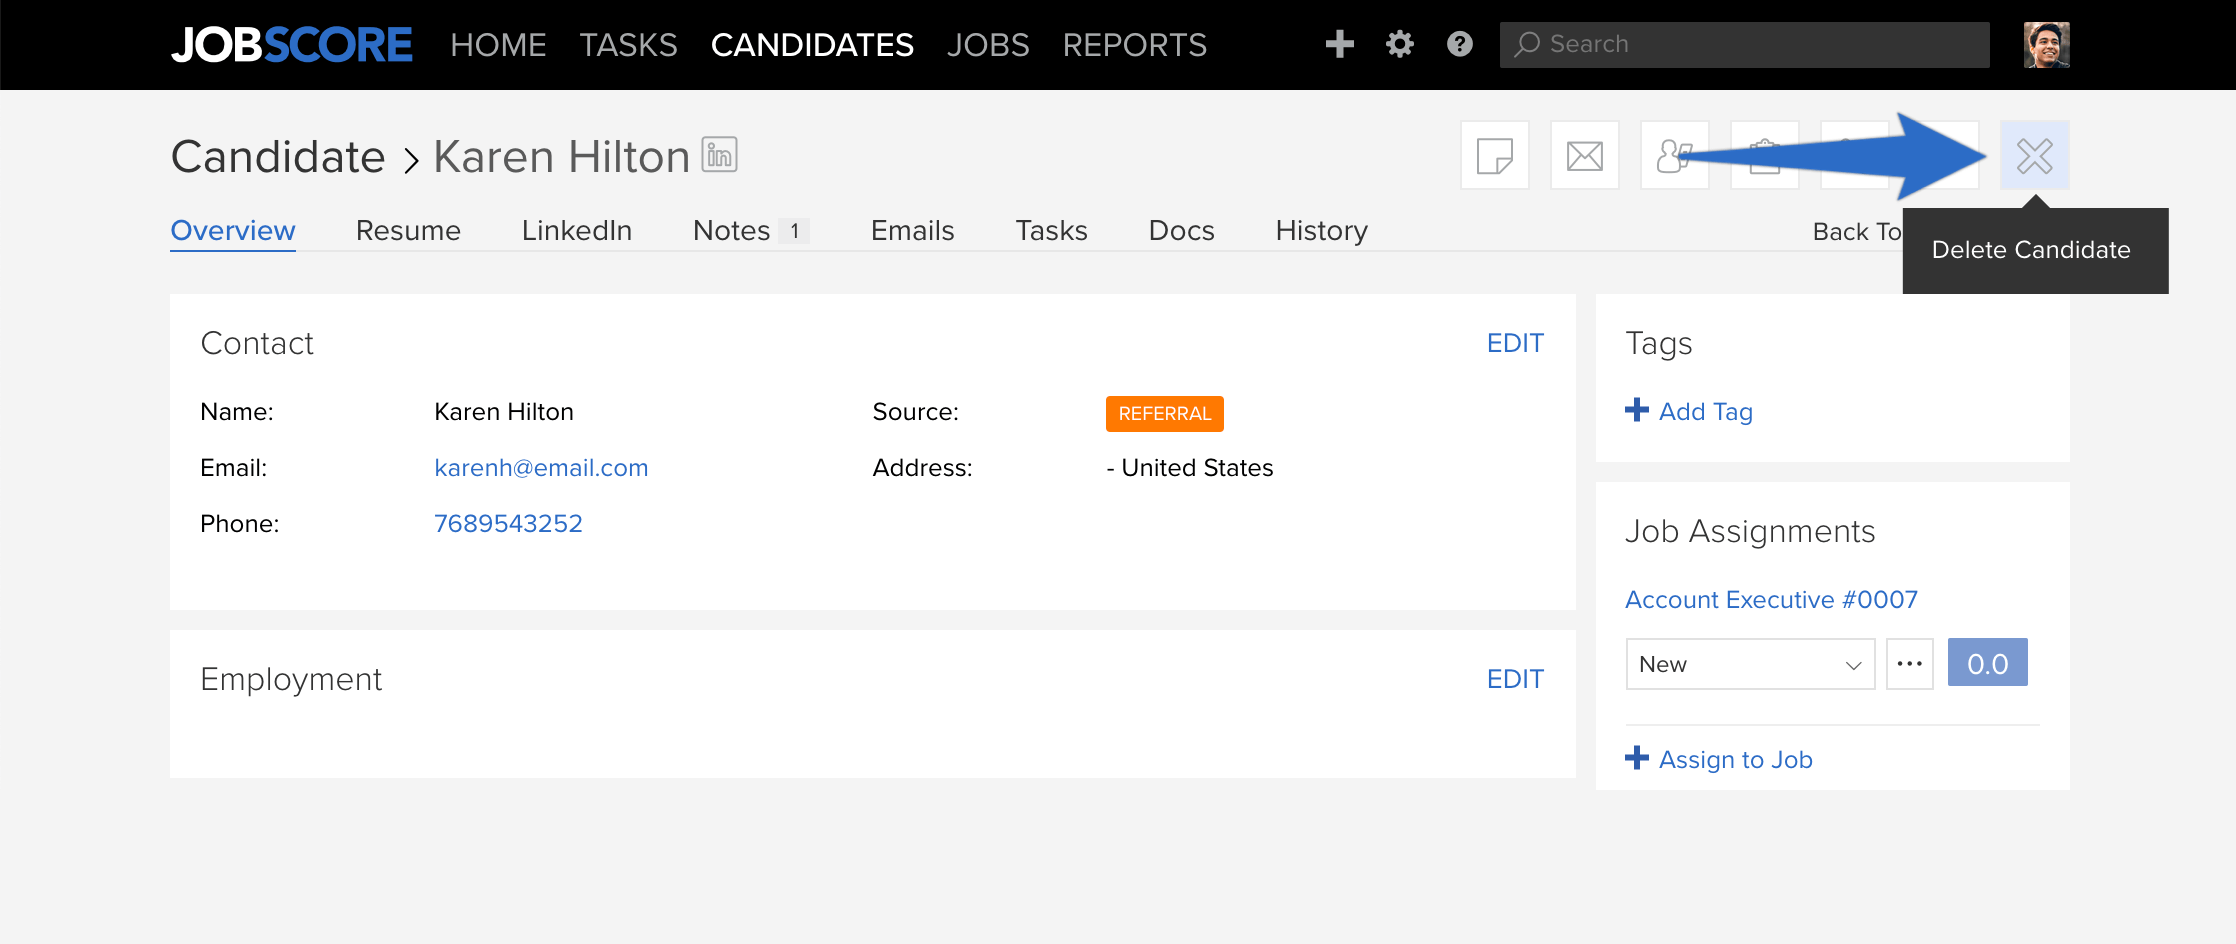The height and width of the screenshot is (944, 2236).
Task: Open REPORTS in top navigation
Action: (1134, 45)
